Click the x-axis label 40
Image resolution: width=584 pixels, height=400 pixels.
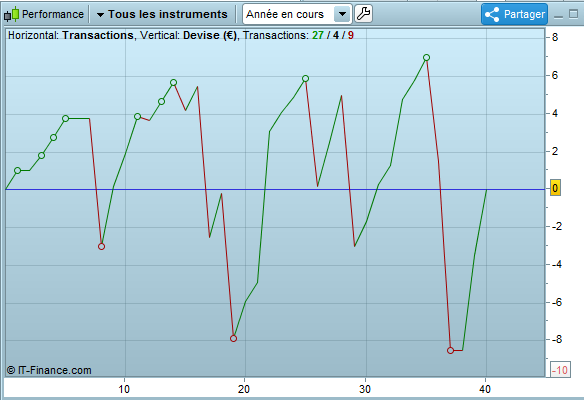coord(485,389)
